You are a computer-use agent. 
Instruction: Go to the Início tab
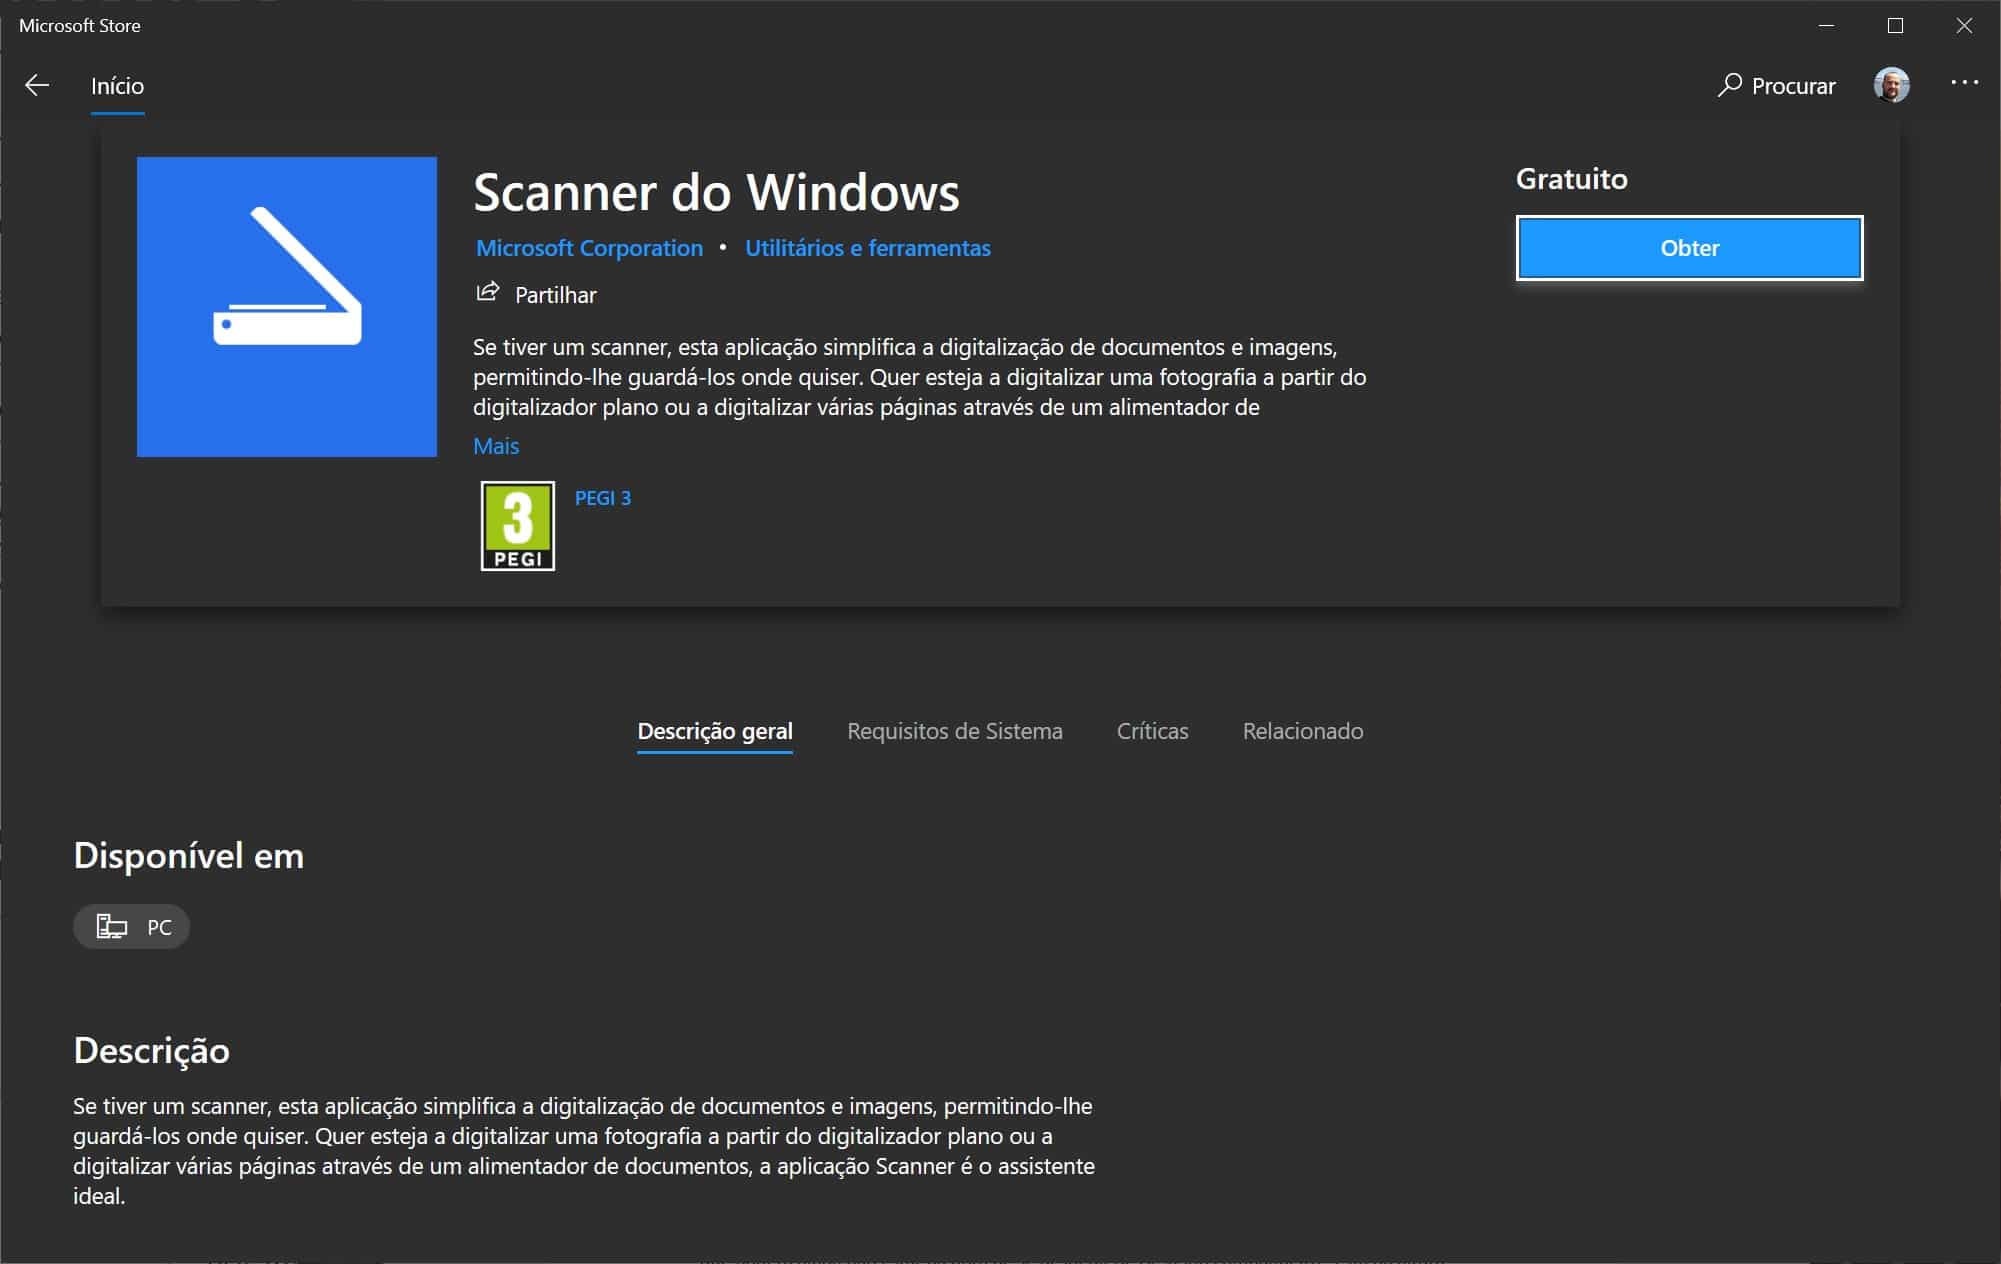point(117,86)
